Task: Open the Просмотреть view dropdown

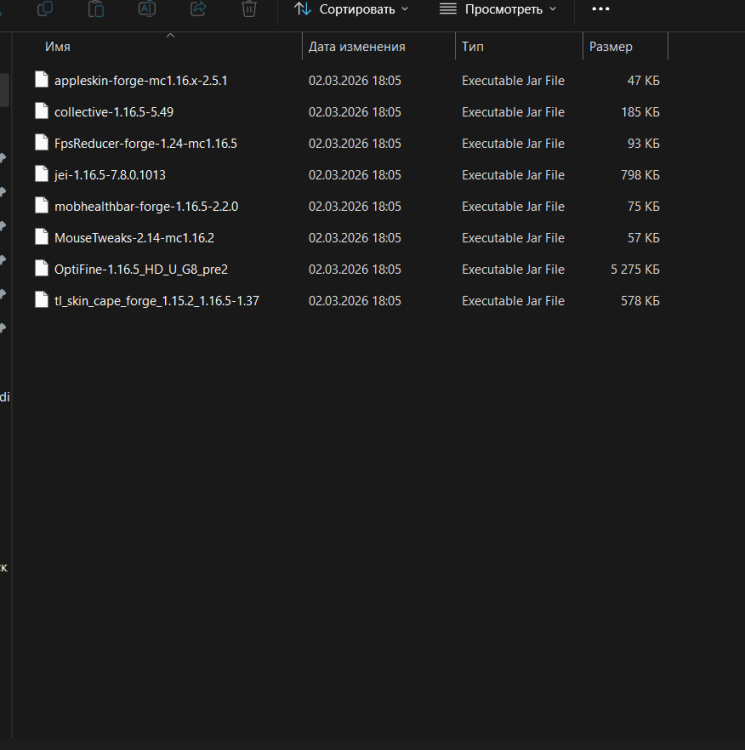Action: (x=498, y=9)
